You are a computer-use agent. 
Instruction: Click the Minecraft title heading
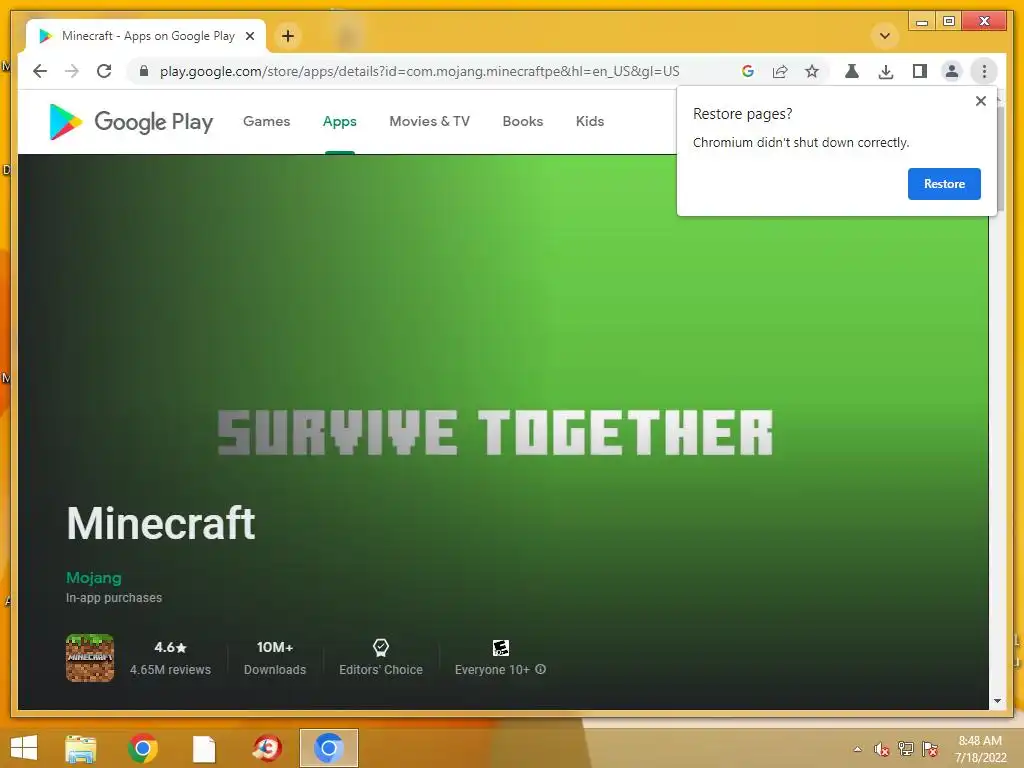click(x=161, y=523)
